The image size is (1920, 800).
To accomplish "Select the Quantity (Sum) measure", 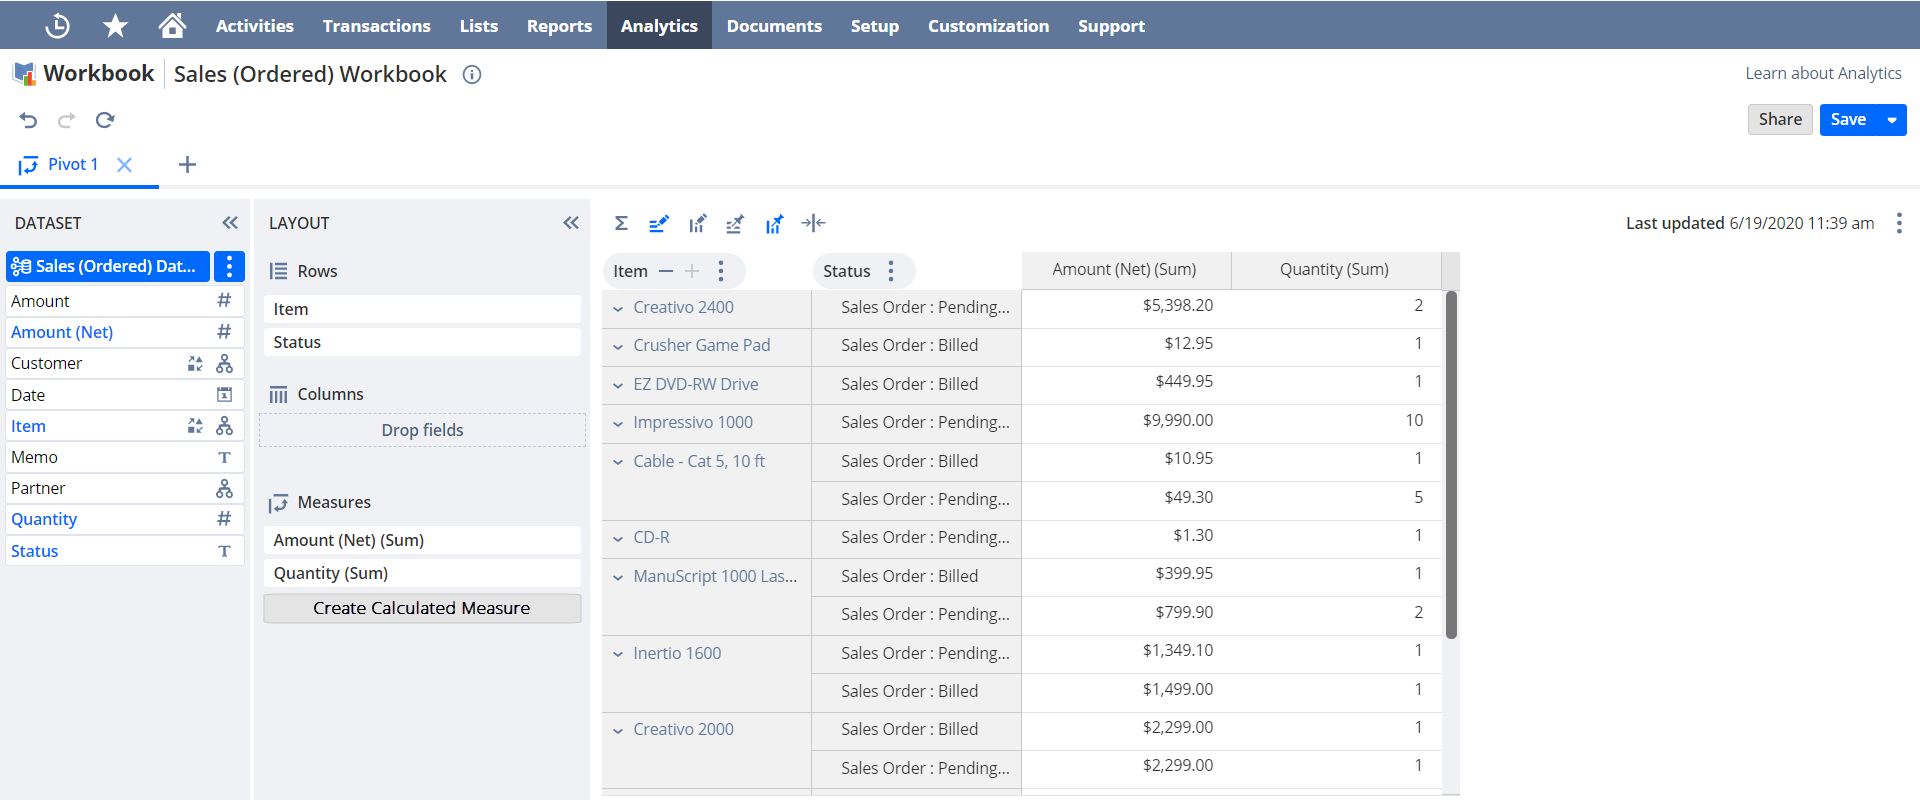I will (x=422, y=573).
